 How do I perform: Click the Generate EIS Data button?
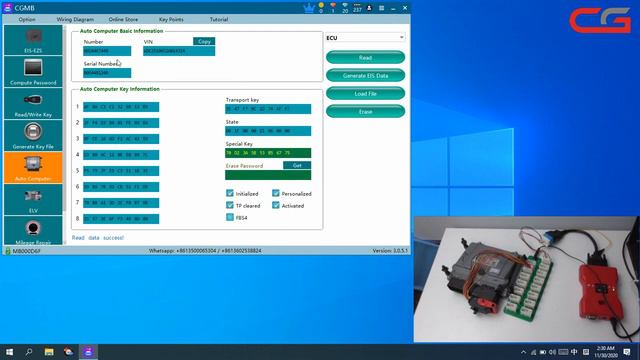tap(365, 76)
